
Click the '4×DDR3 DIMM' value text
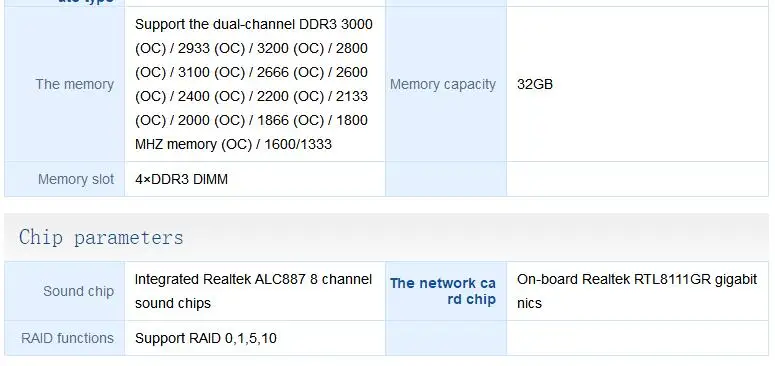[181, 179]
